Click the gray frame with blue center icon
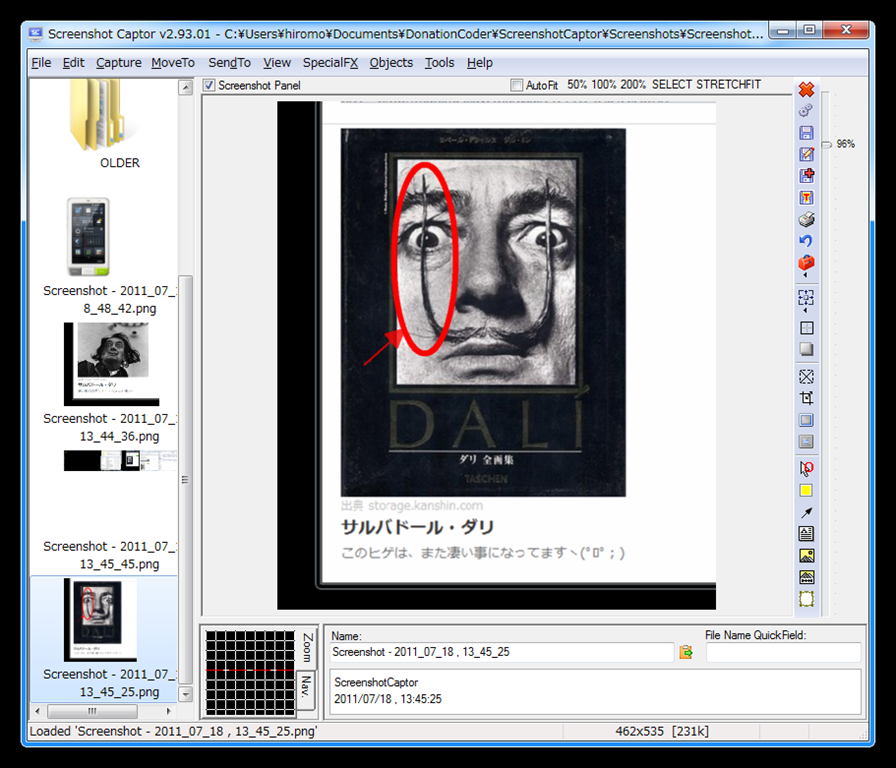This screenshot has width=896, height=768. point(806,442)
